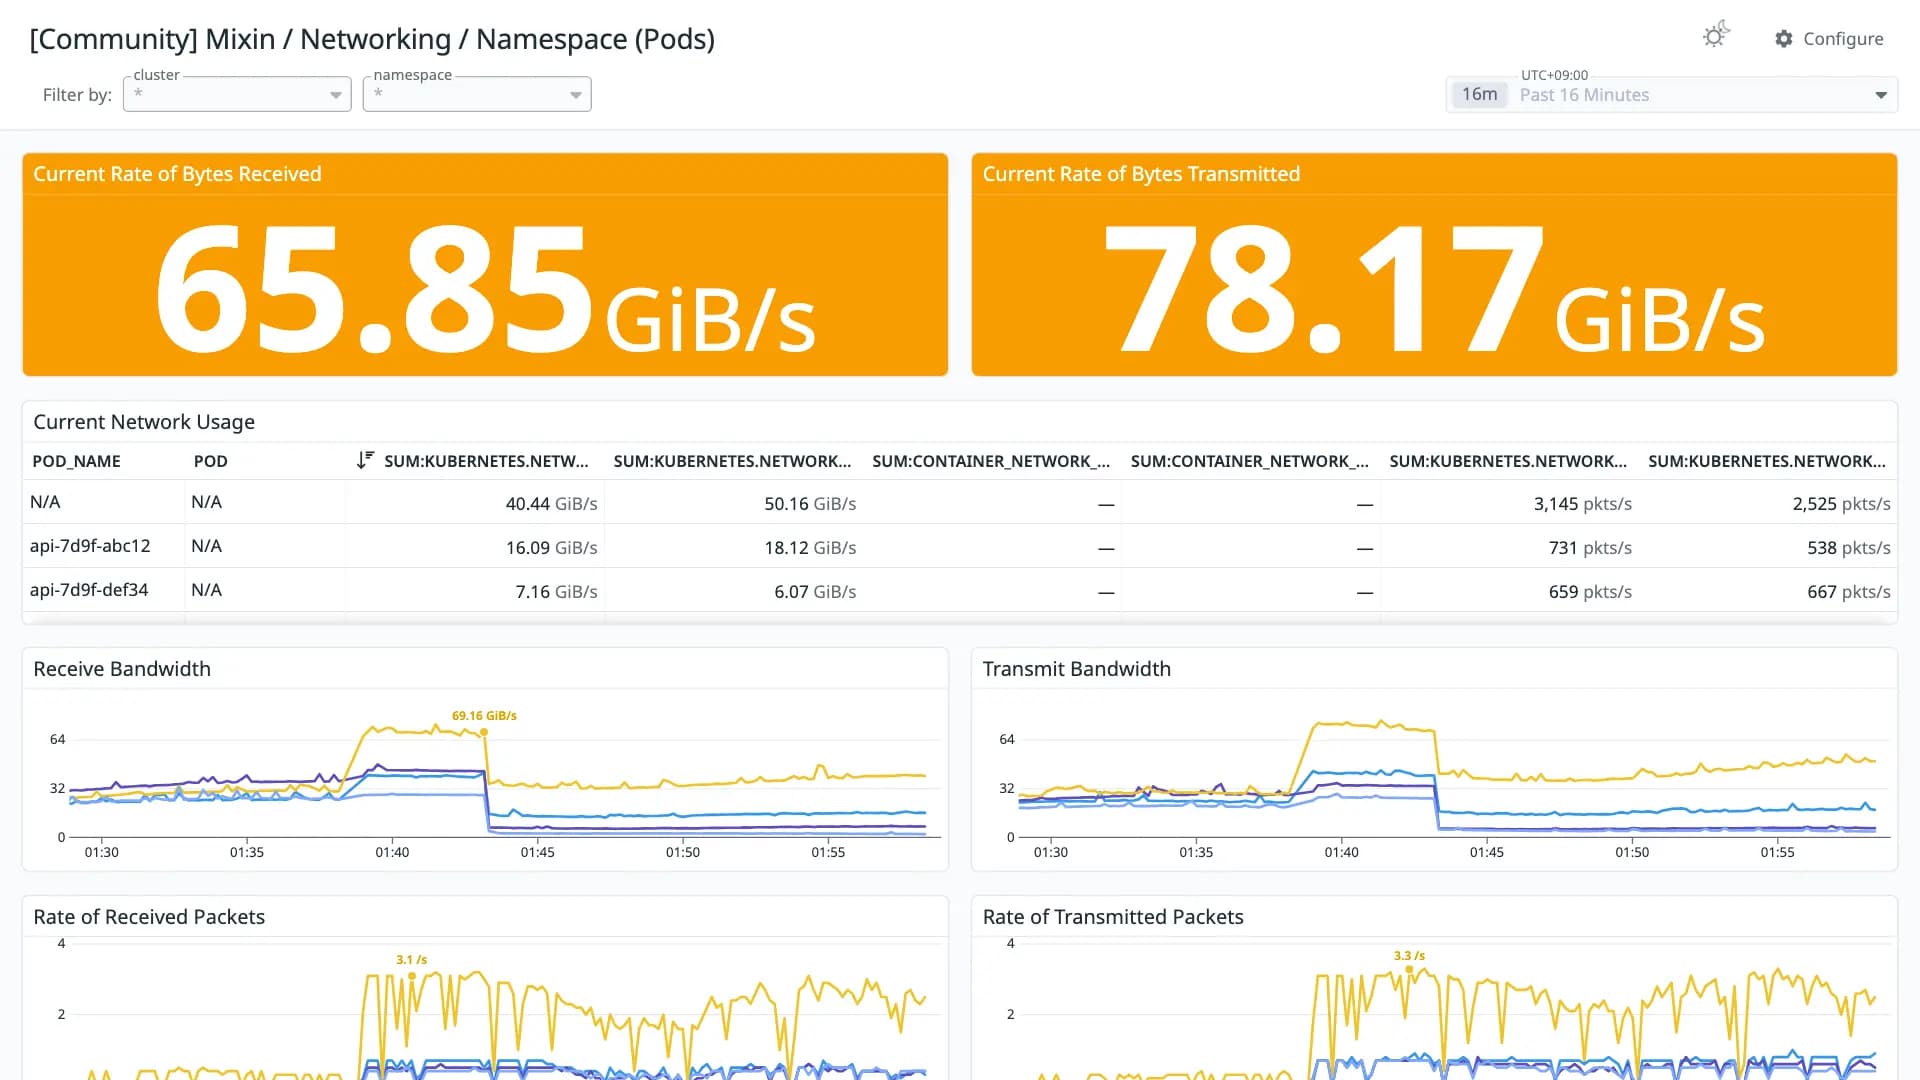This screenshot has height=1080, width=1920.
Task: Click the 78.17 GiB/s bytes transmitted value
Action: pos(1434,289)
